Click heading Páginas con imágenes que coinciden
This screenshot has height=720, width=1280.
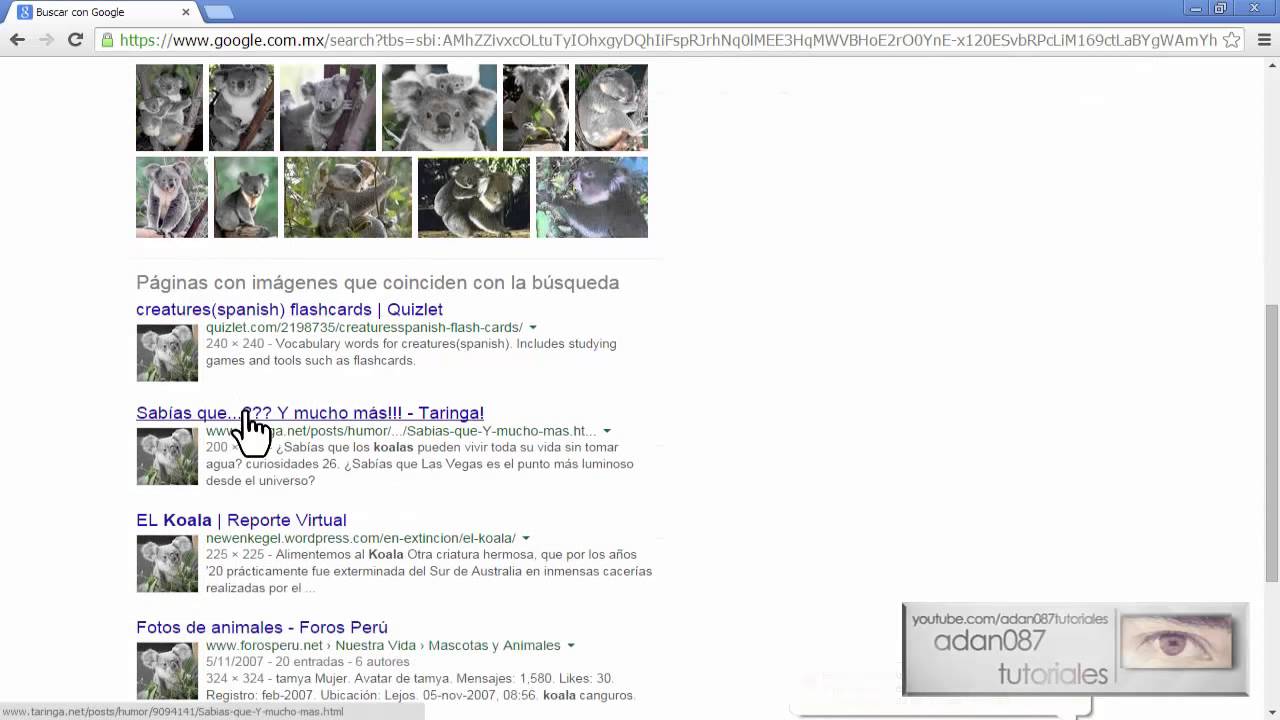click(378, 283)
